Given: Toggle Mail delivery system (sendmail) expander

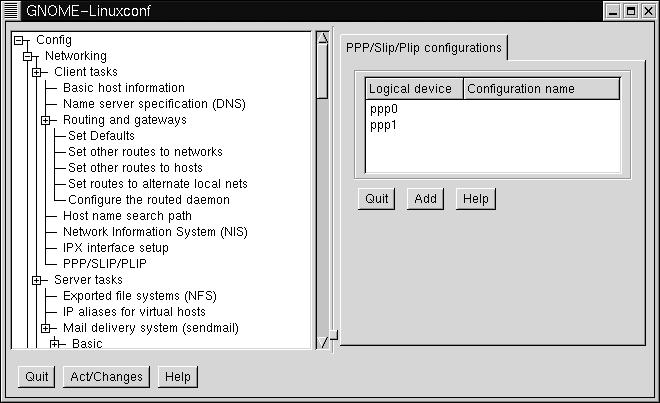Looking at the screenshot, I should tap(46, 328).
